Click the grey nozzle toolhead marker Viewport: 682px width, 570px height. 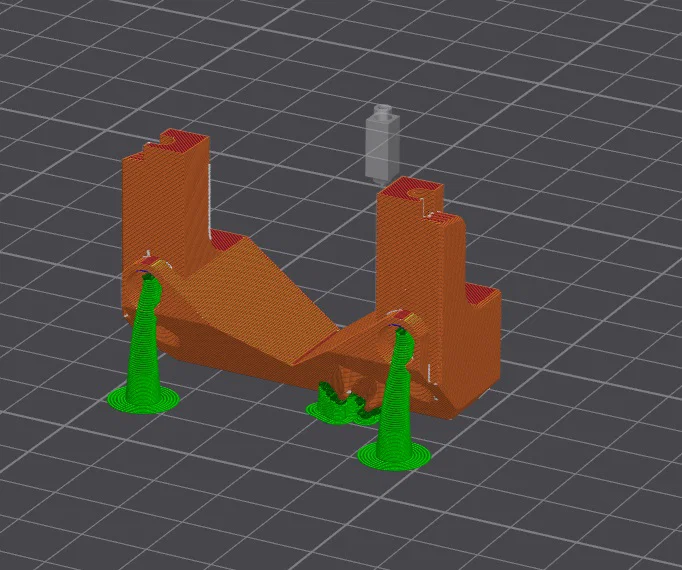[x=382, y=144]
